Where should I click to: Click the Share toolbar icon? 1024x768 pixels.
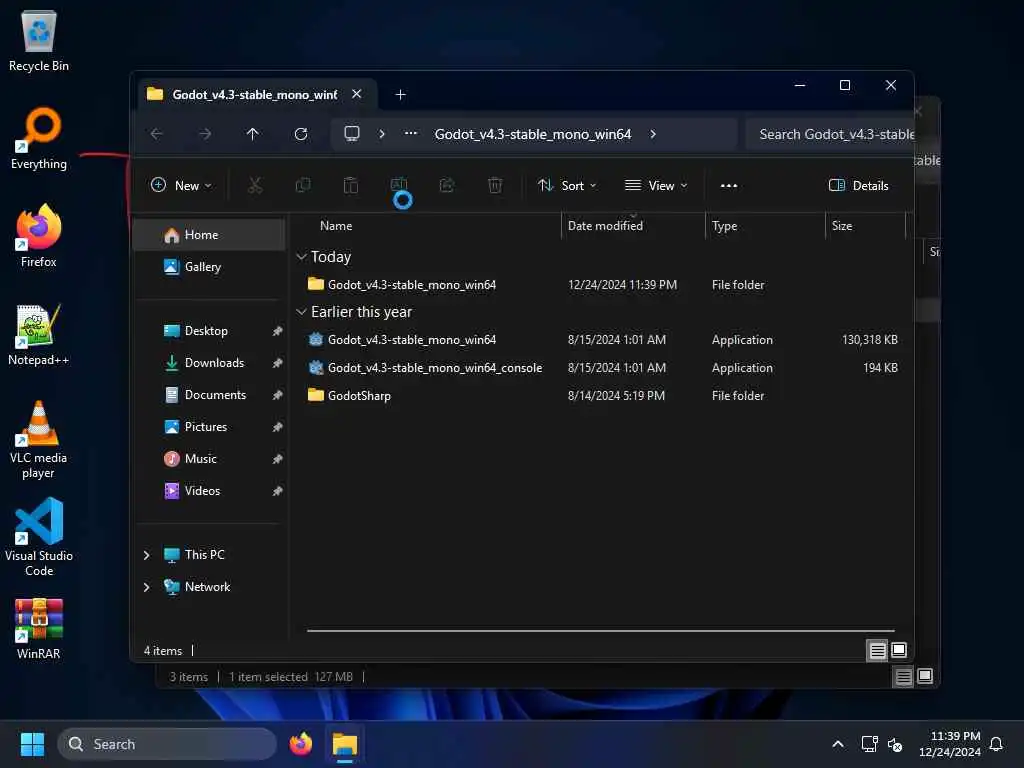[x=447, y=185]
